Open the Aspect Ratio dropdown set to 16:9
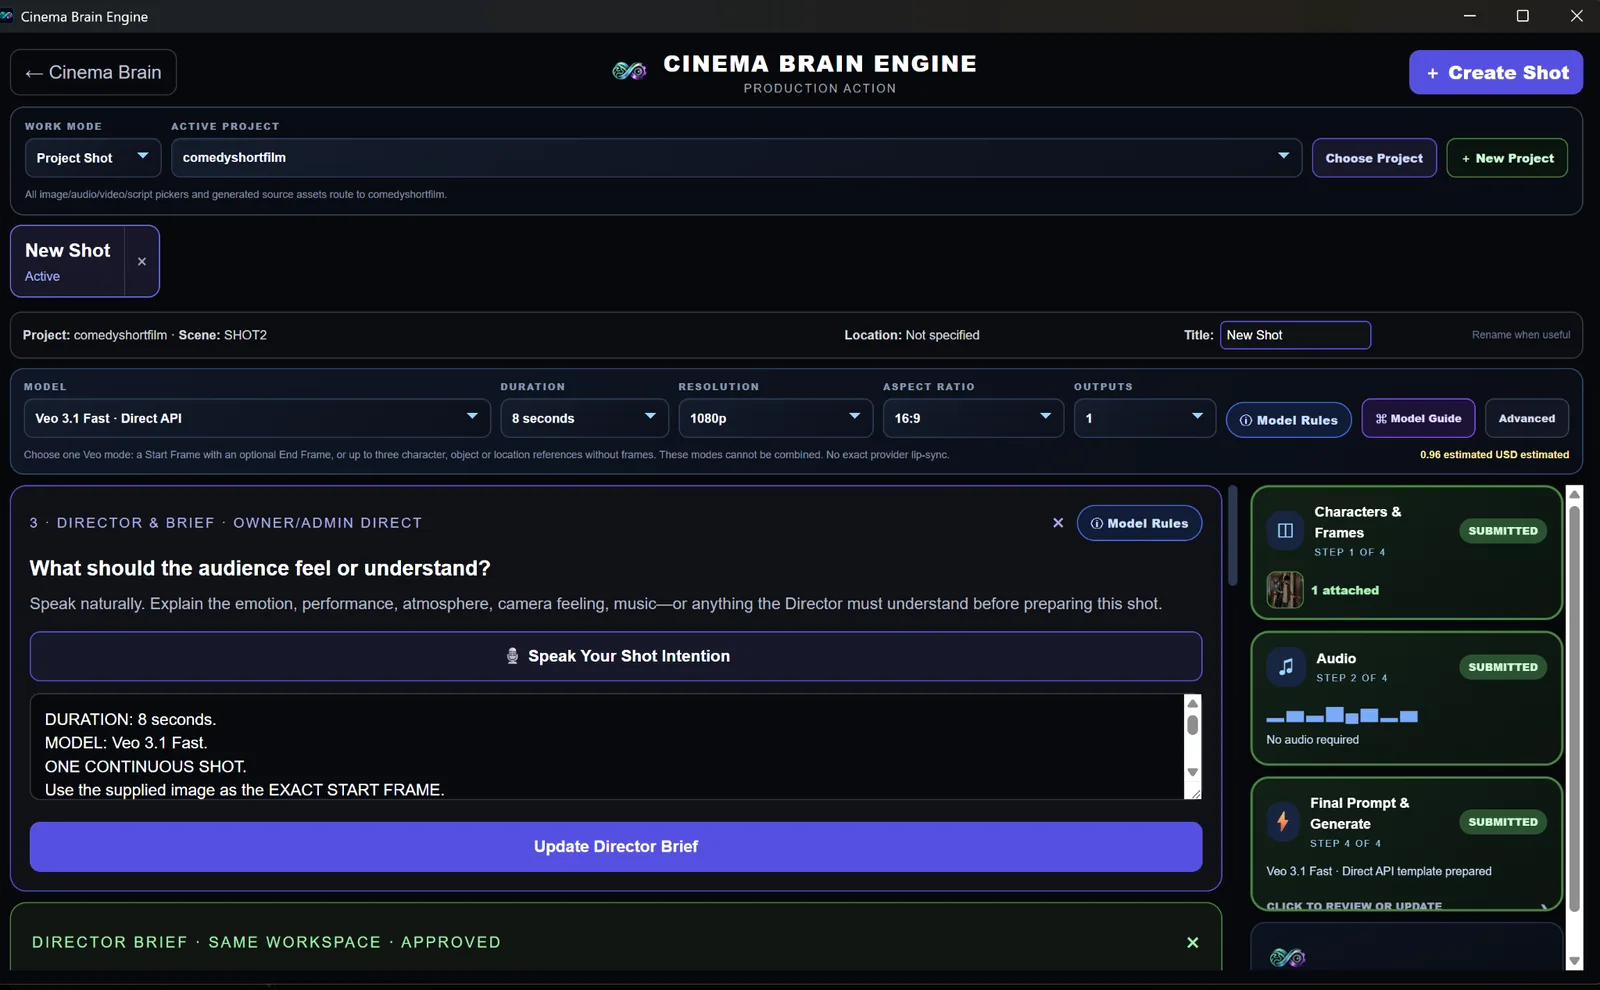Image resolution: width=1600 pixels, height=990 pixels. click(x=973, y=418)
